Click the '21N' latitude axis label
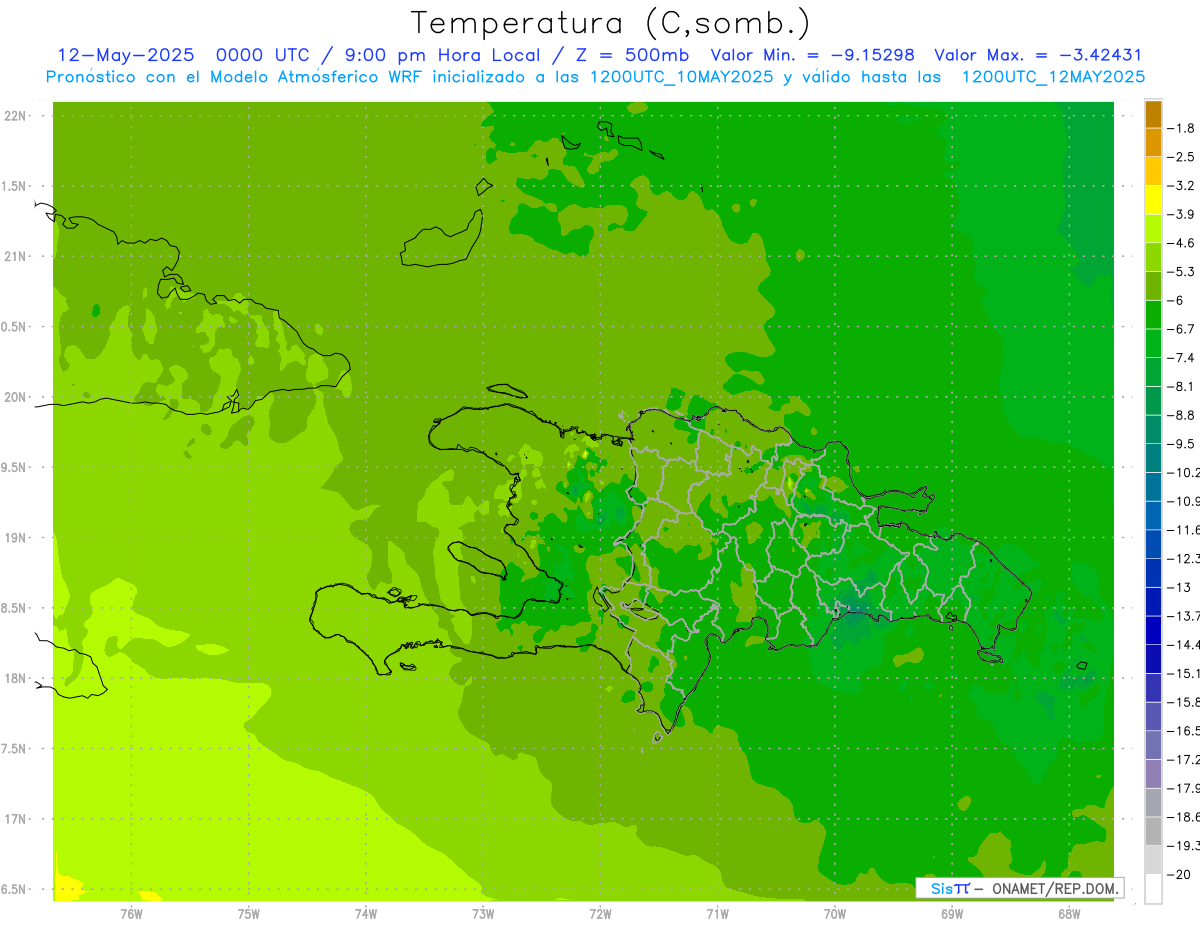1200x927 pixels. pos(14,256)
